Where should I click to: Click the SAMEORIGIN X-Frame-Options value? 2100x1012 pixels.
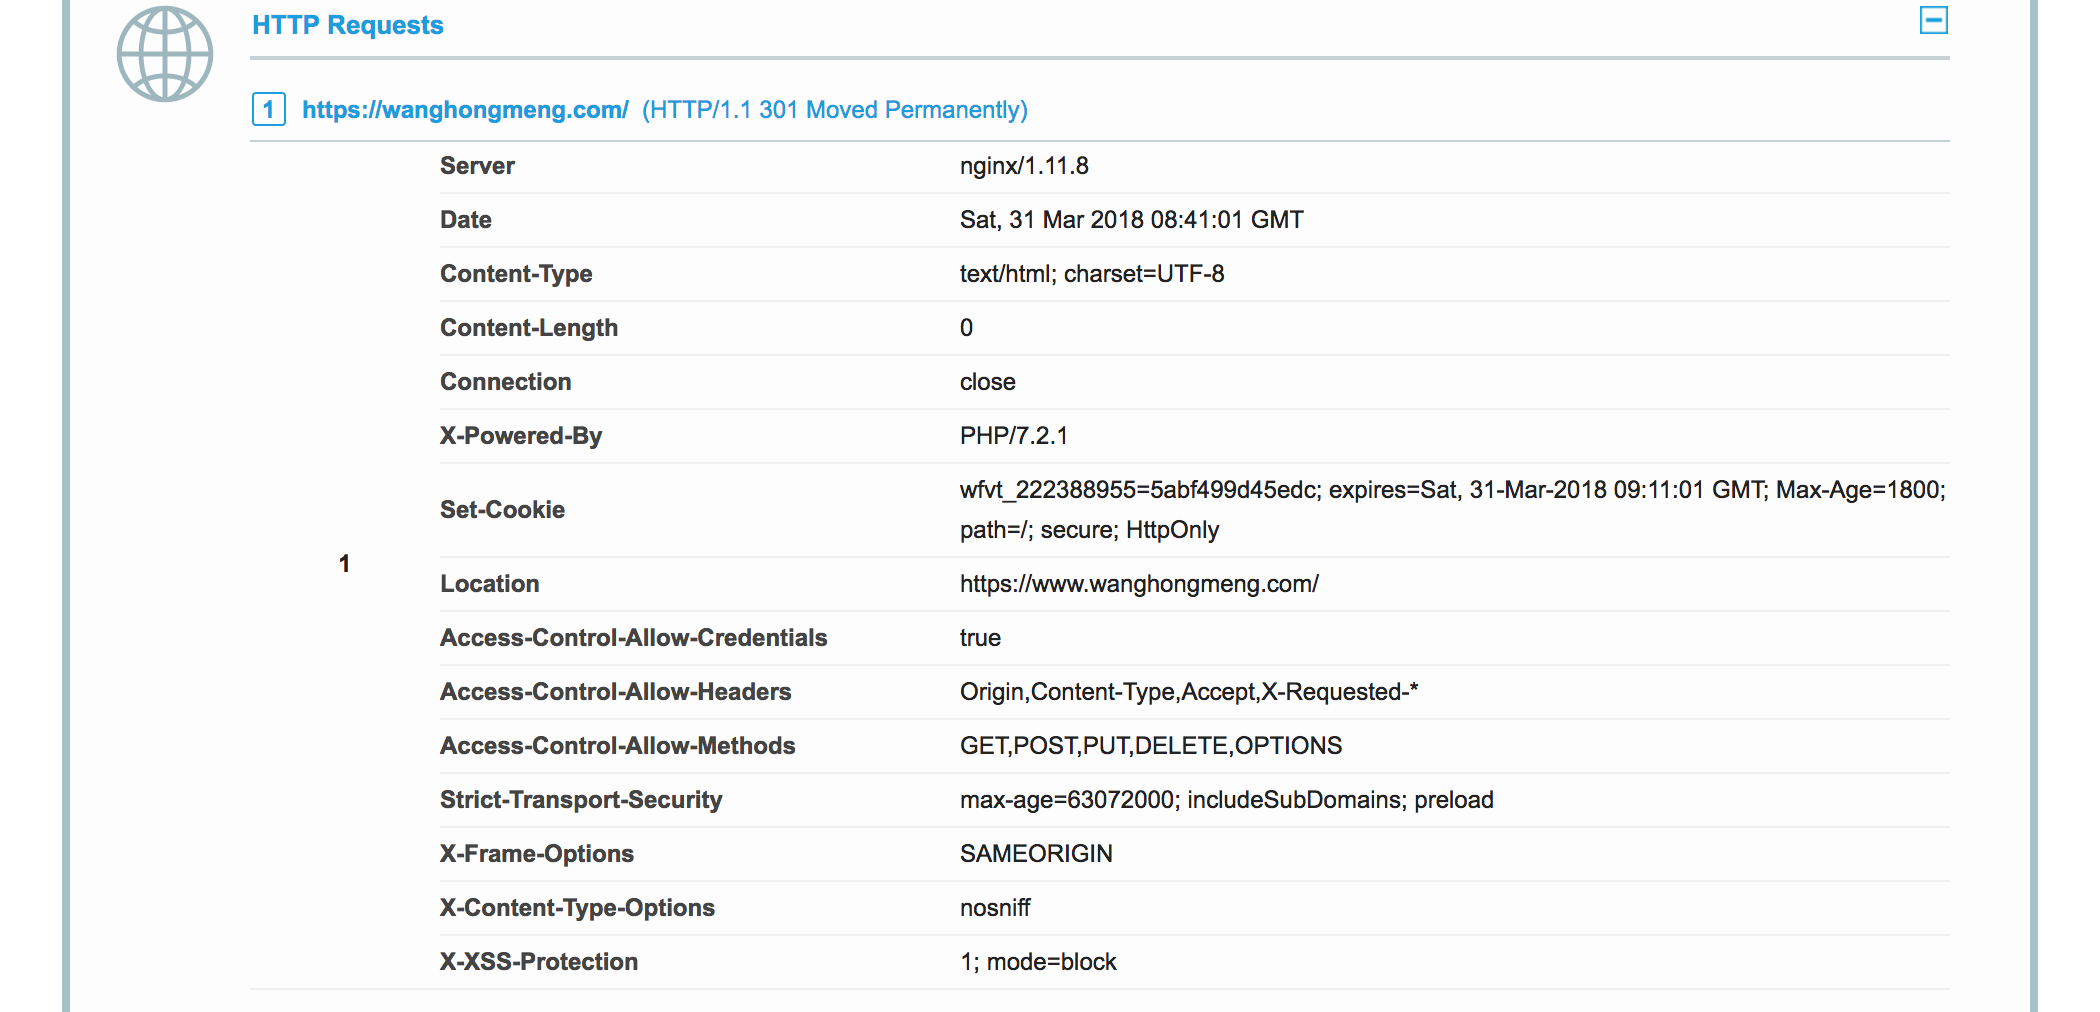point(1035,854)
